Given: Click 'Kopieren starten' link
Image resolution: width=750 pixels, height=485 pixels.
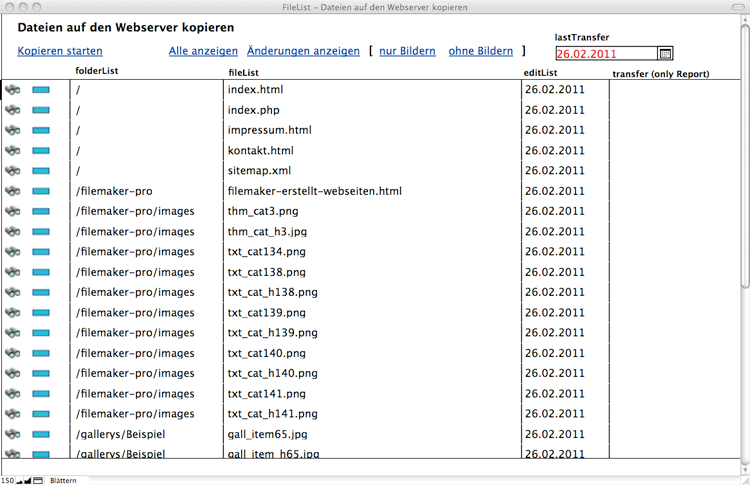Looking at the screenshot, I should point(59,51).
